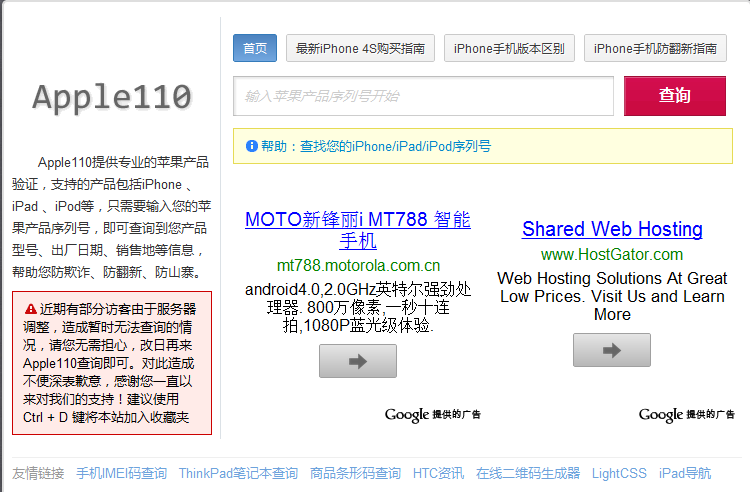Open ThinkPad笔记本查询 footer link
The height and width of the screenshot is (492, 750).
pyautogui.click(x=238, y=473)
